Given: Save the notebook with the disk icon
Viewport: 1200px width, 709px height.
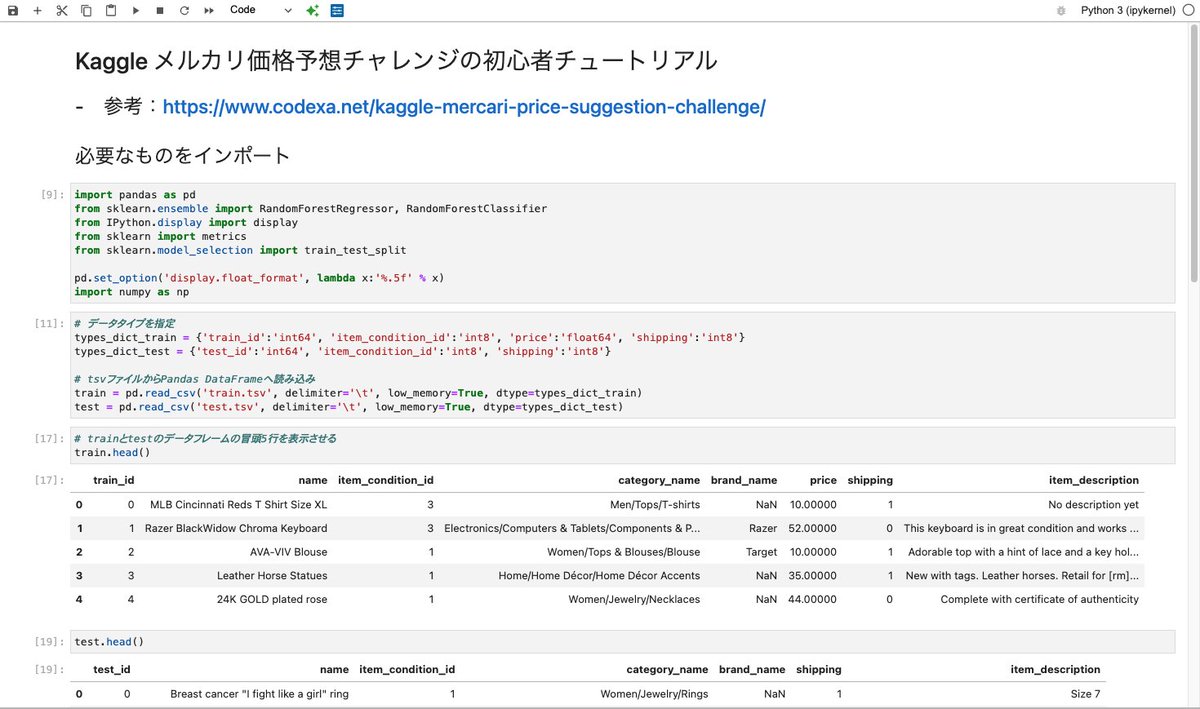Looking at the screenshot, I should tap(13, 10).
